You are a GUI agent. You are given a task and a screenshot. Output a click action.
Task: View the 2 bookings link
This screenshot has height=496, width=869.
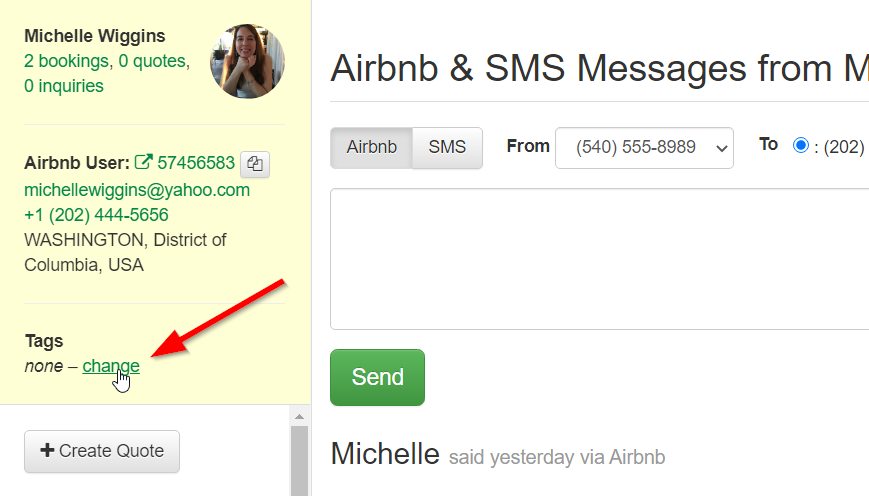click(67, 61)
